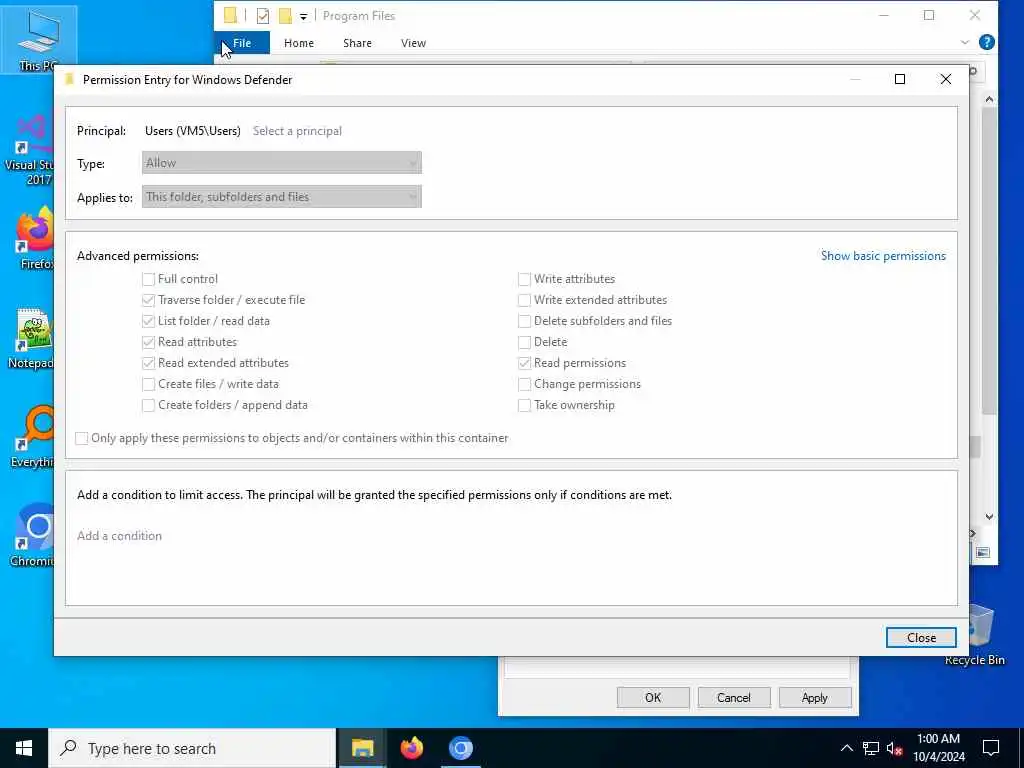The height and width of the screenshot is (768, 1024).
Task: Maximize the Permission Entry window
Action: pyautogui.click(x=899, y=79)
